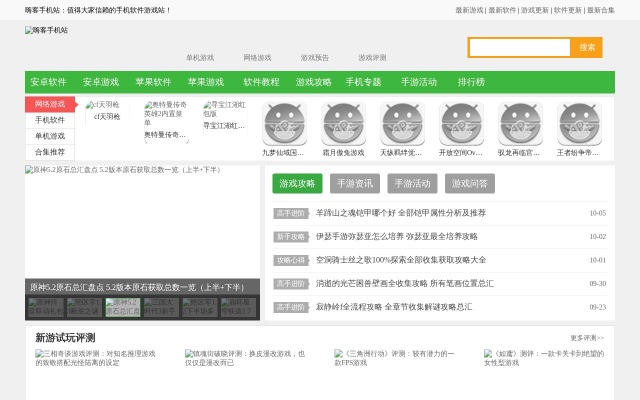The height and width of the screenshot is (400, 640).
Task: Open 合集推荐 in the side category list
Action: pos(50,152)
